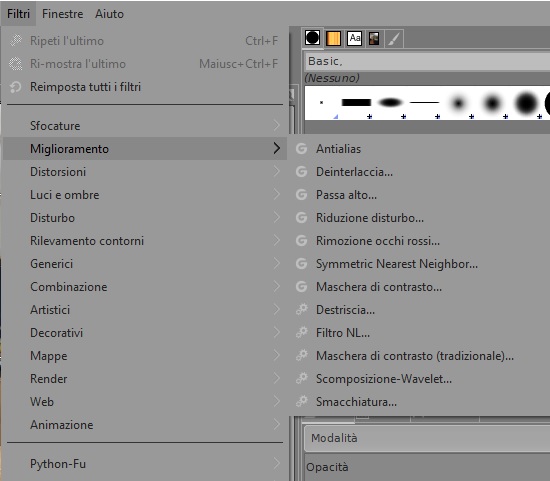Select the Destriscia filter
This screenshot has height=481, width=550.
click(420, 310)
